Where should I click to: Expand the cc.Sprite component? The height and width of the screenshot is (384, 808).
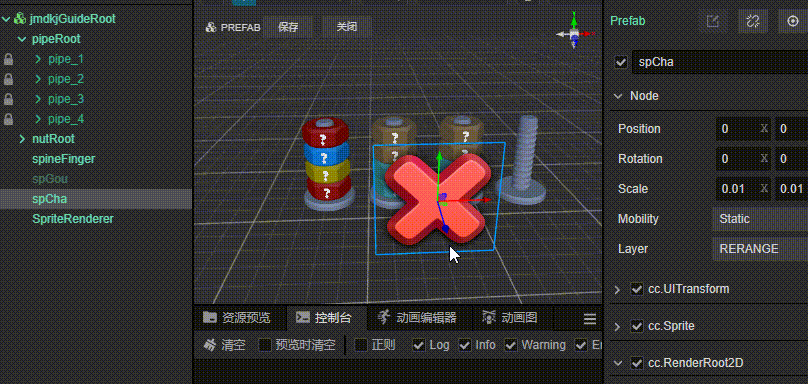[x=617, y=326]
